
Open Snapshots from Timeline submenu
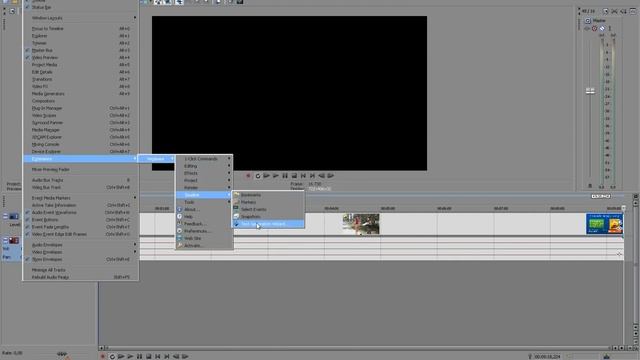coord(268,217)
